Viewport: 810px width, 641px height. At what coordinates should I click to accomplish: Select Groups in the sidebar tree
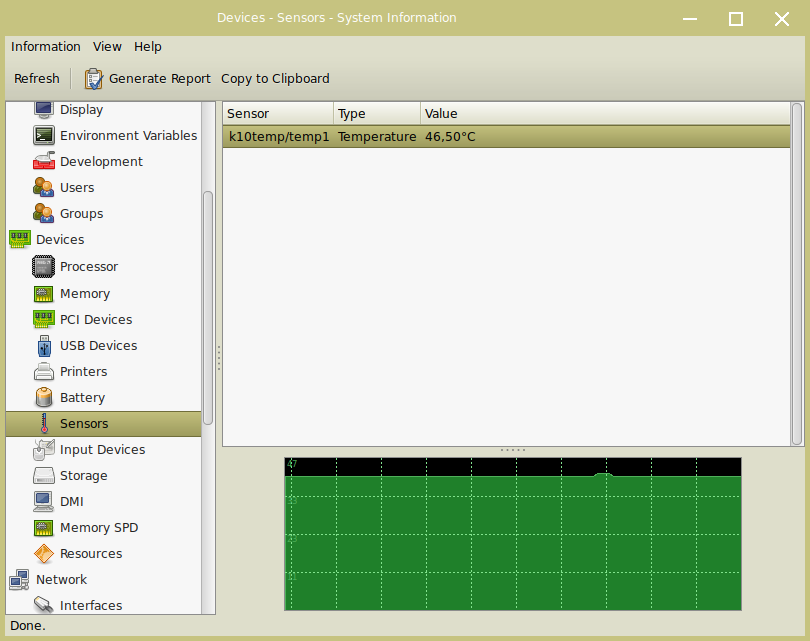(x=82, y=213)
